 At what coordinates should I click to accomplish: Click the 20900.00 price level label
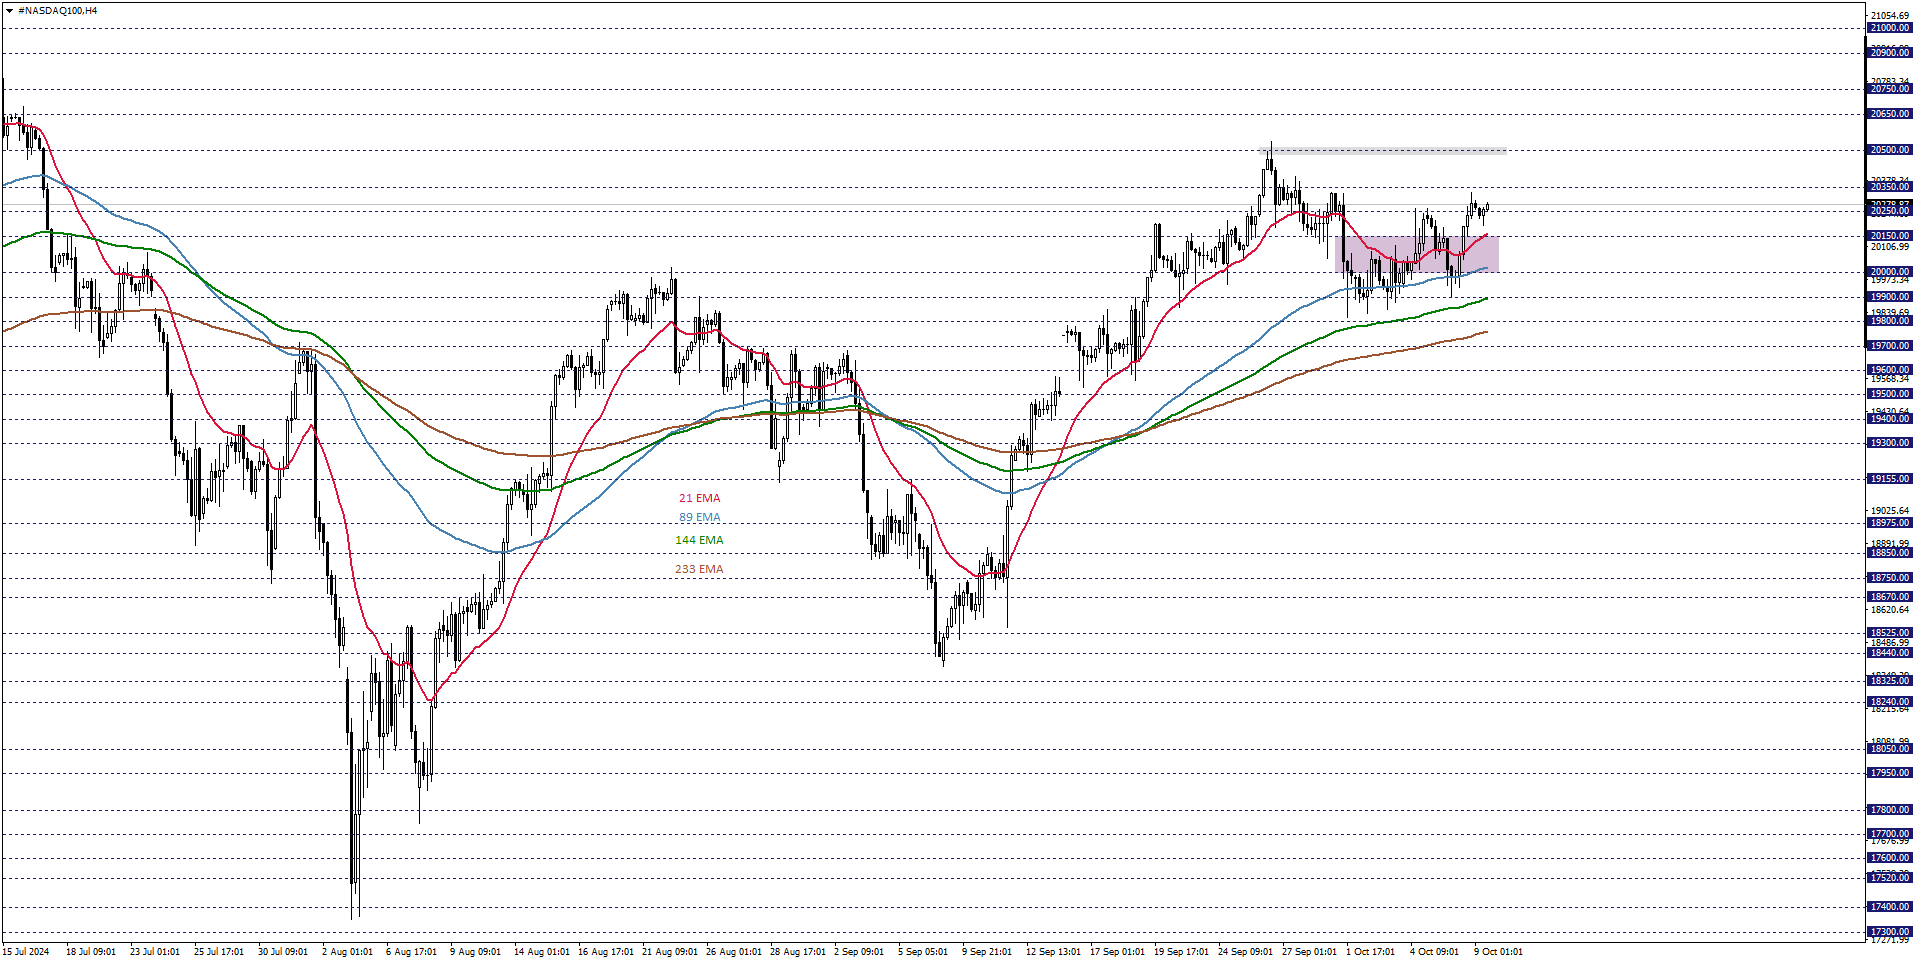click(x=1890, y=53)
